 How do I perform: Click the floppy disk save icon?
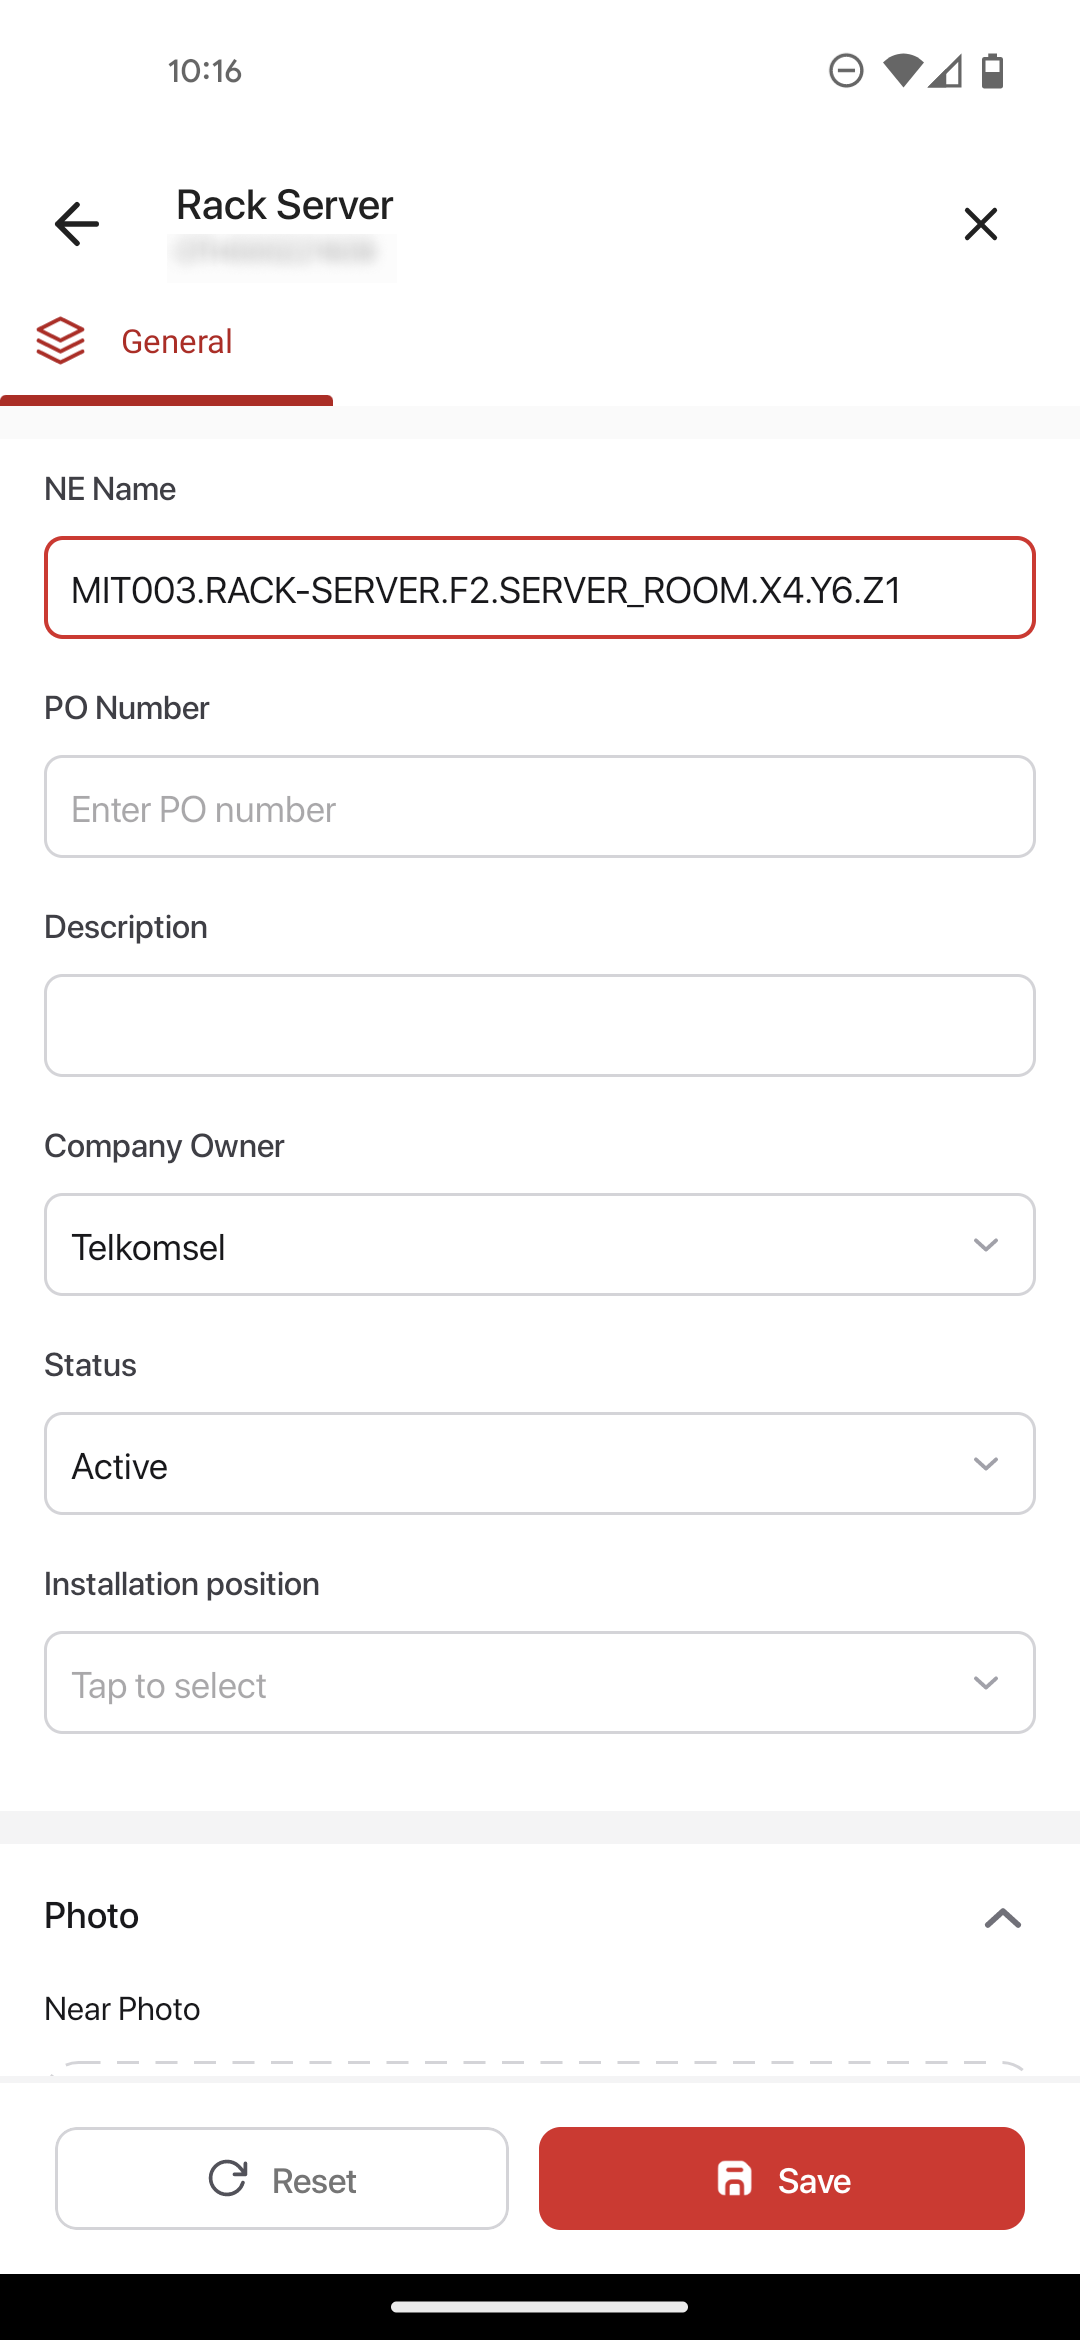pos(735,2179)
